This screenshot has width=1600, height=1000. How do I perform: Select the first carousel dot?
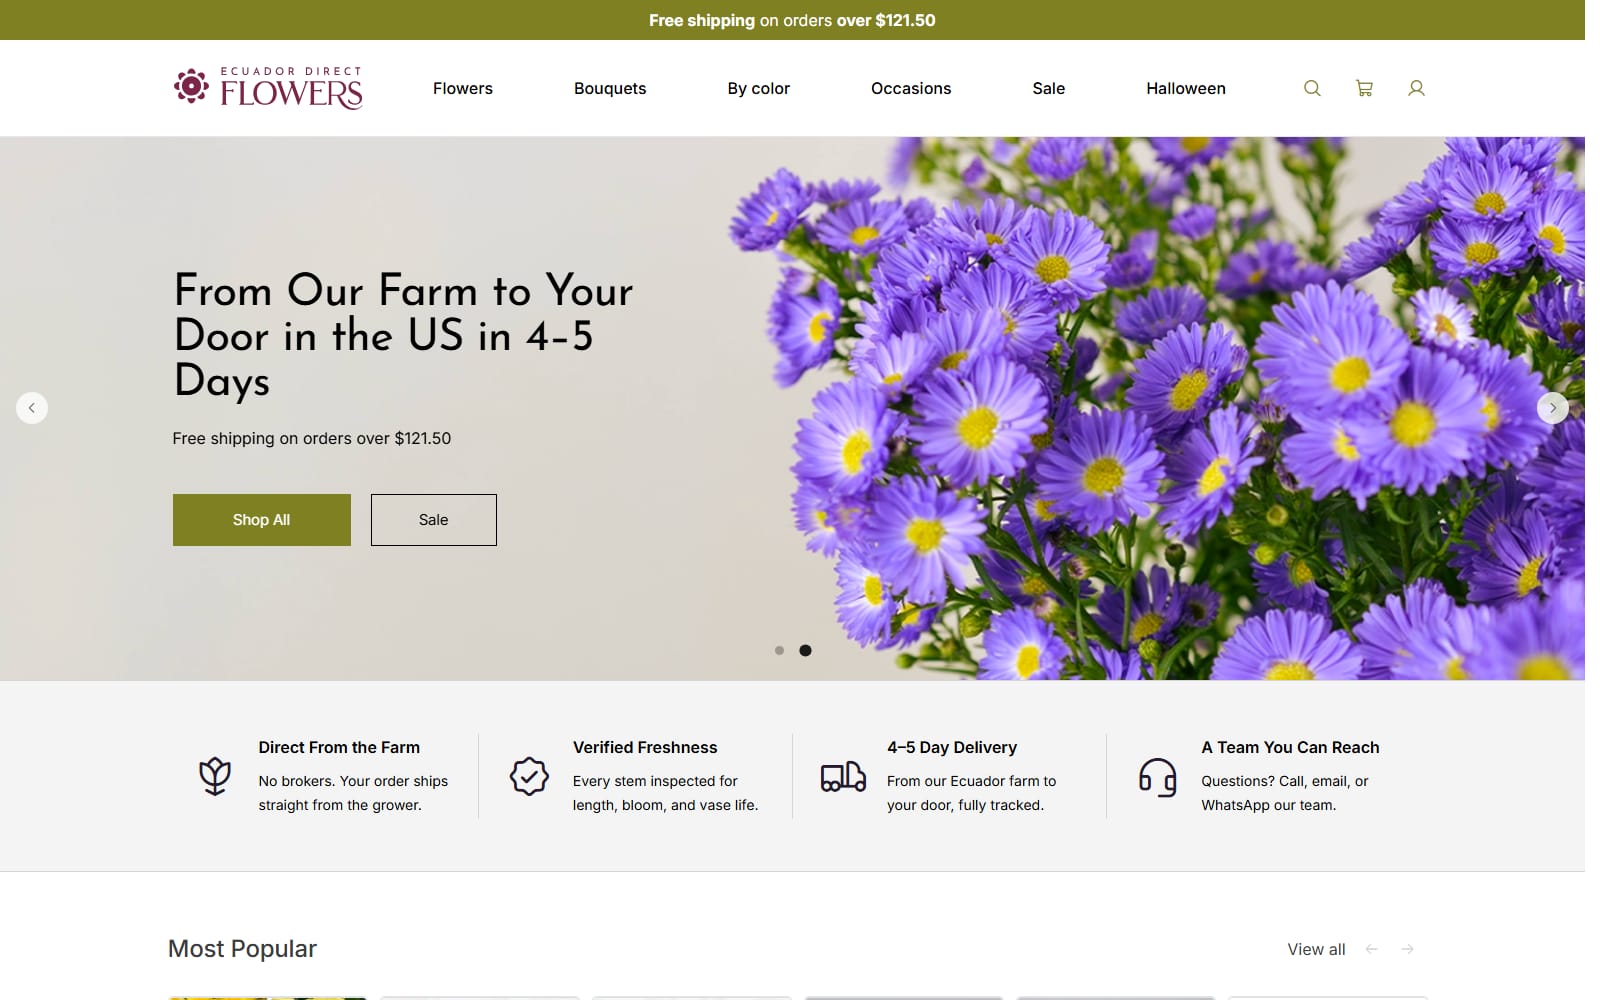point(779,651)
